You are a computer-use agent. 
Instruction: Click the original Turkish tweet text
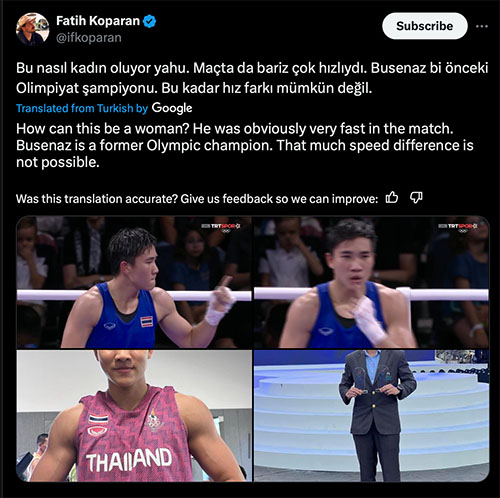tap(252, 78)
